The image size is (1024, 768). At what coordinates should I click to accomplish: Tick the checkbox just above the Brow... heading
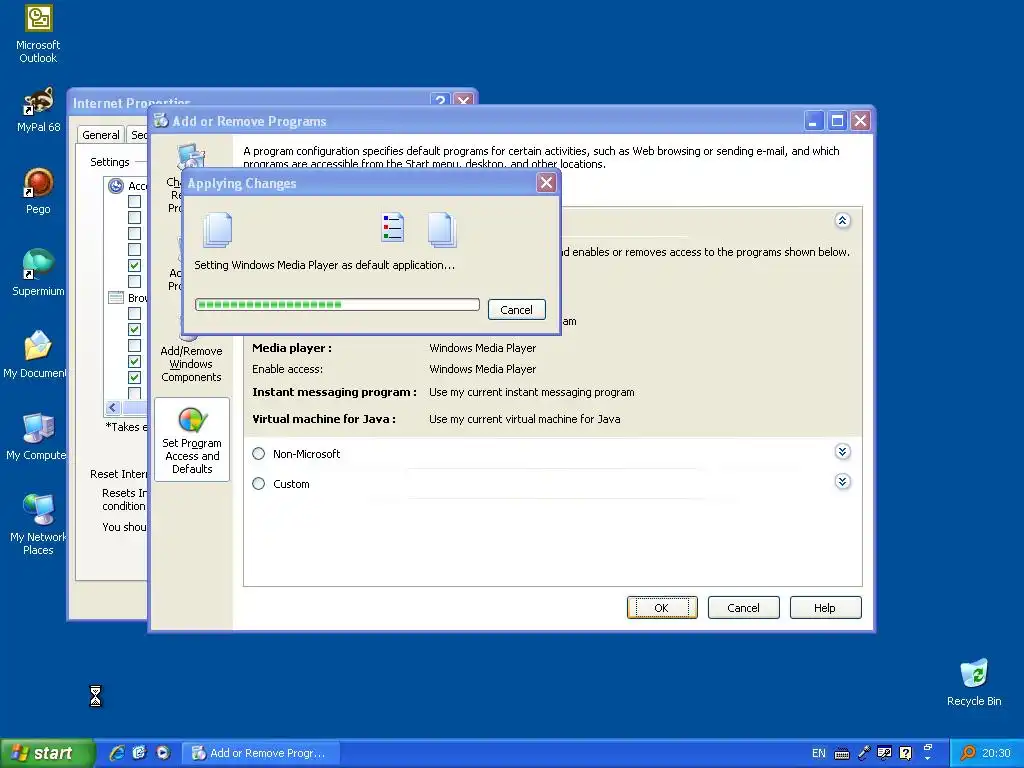pos(135,281)
